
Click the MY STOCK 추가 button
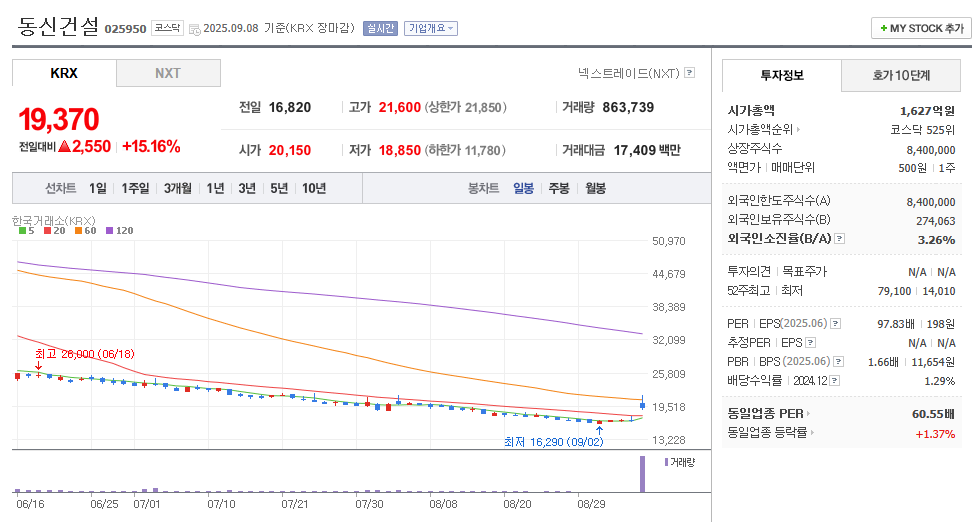(921, 29)
